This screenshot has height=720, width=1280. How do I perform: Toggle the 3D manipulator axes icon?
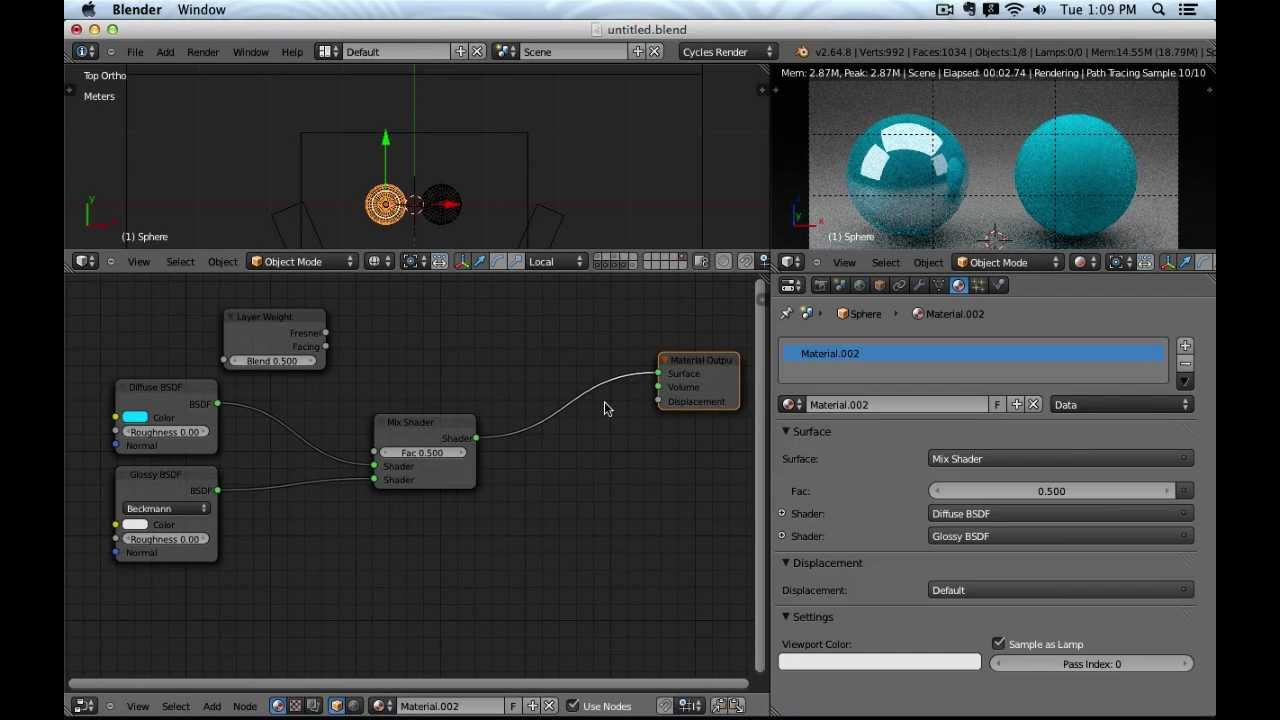tap(461, 262)
